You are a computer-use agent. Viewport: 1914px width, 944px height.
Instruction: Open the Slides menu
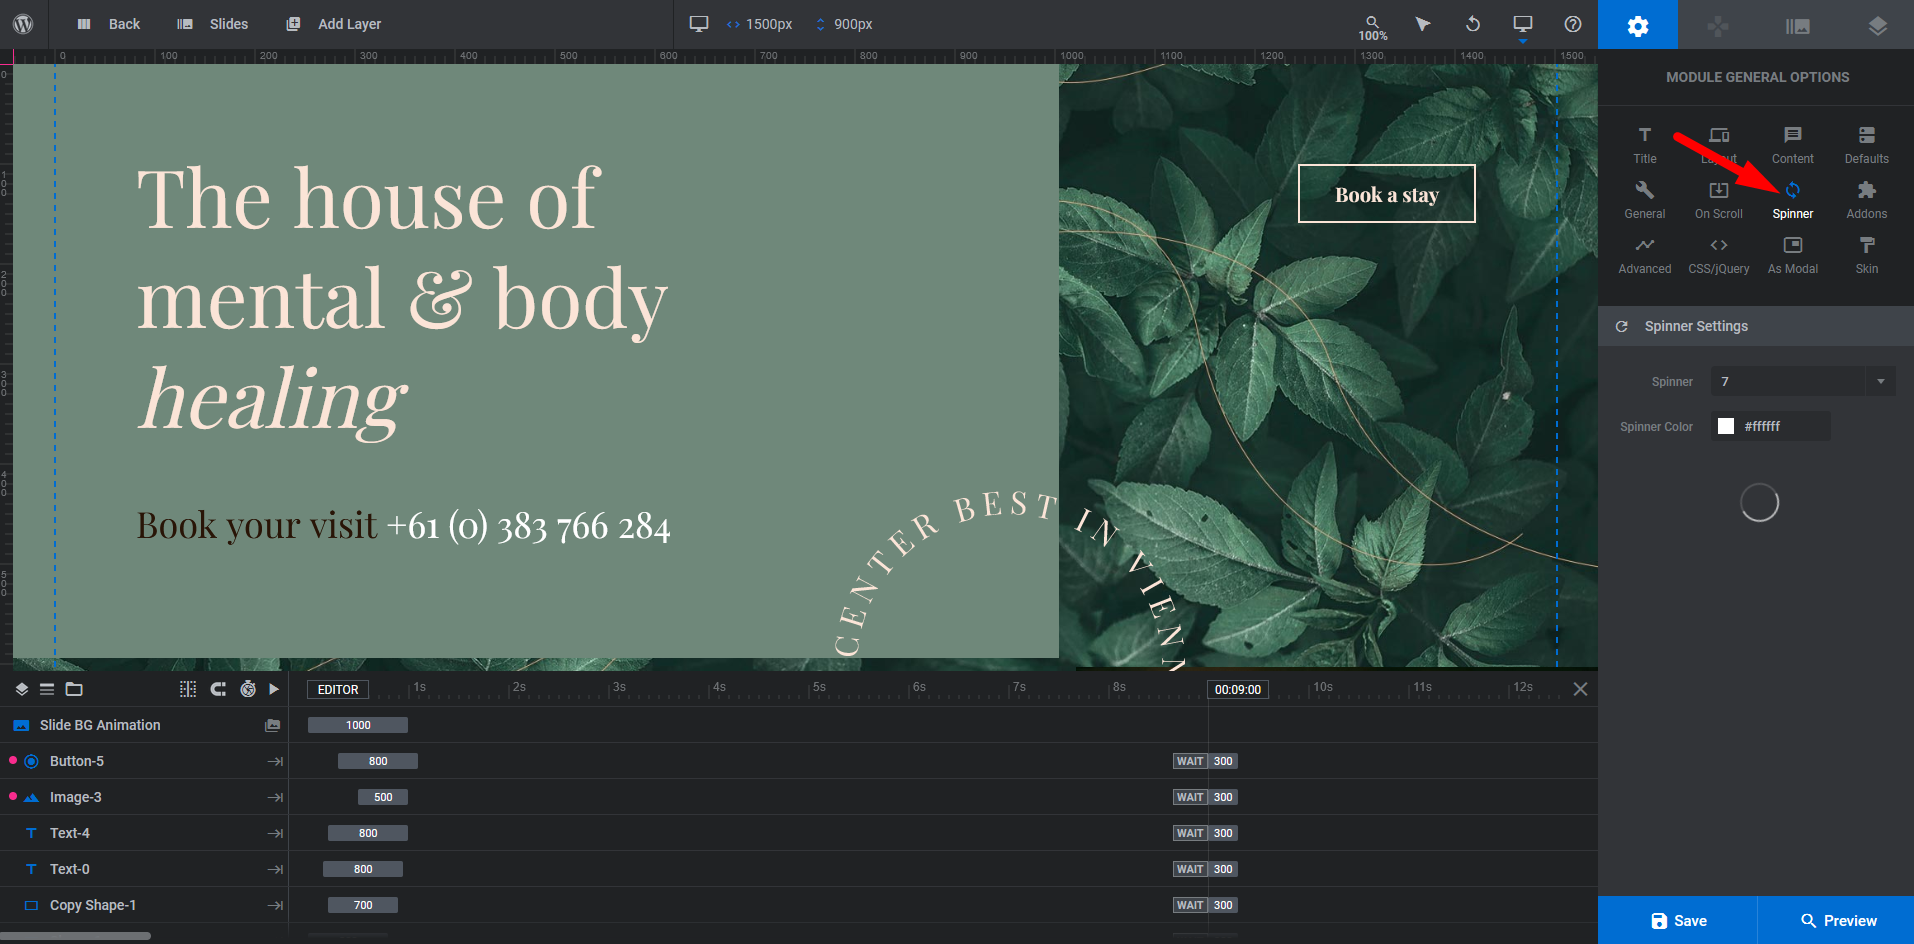click(x=213, y=24)
